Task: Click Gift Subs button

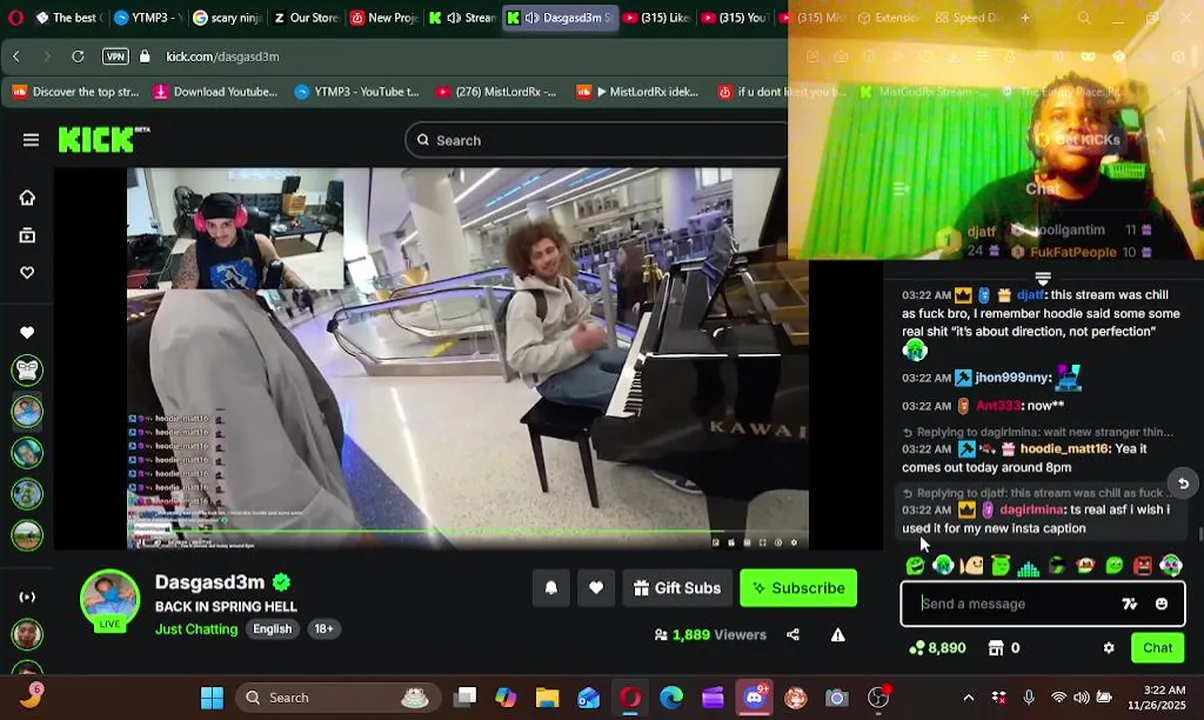Action: 677,588
